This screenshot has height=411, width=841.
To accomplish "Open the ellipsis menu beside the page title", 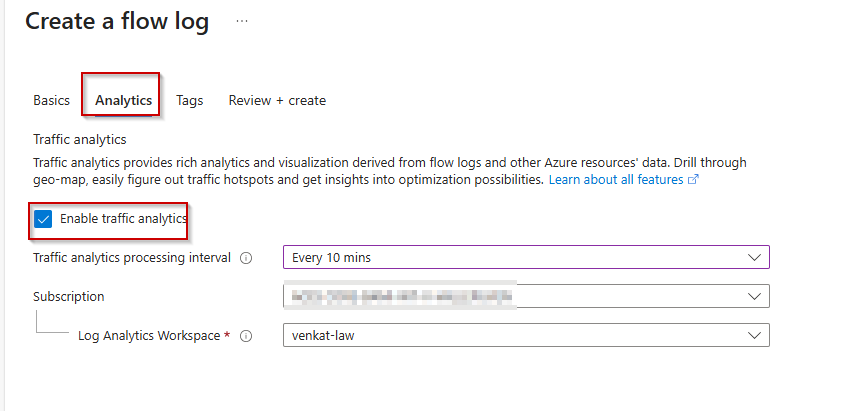I will click(241, 22).
